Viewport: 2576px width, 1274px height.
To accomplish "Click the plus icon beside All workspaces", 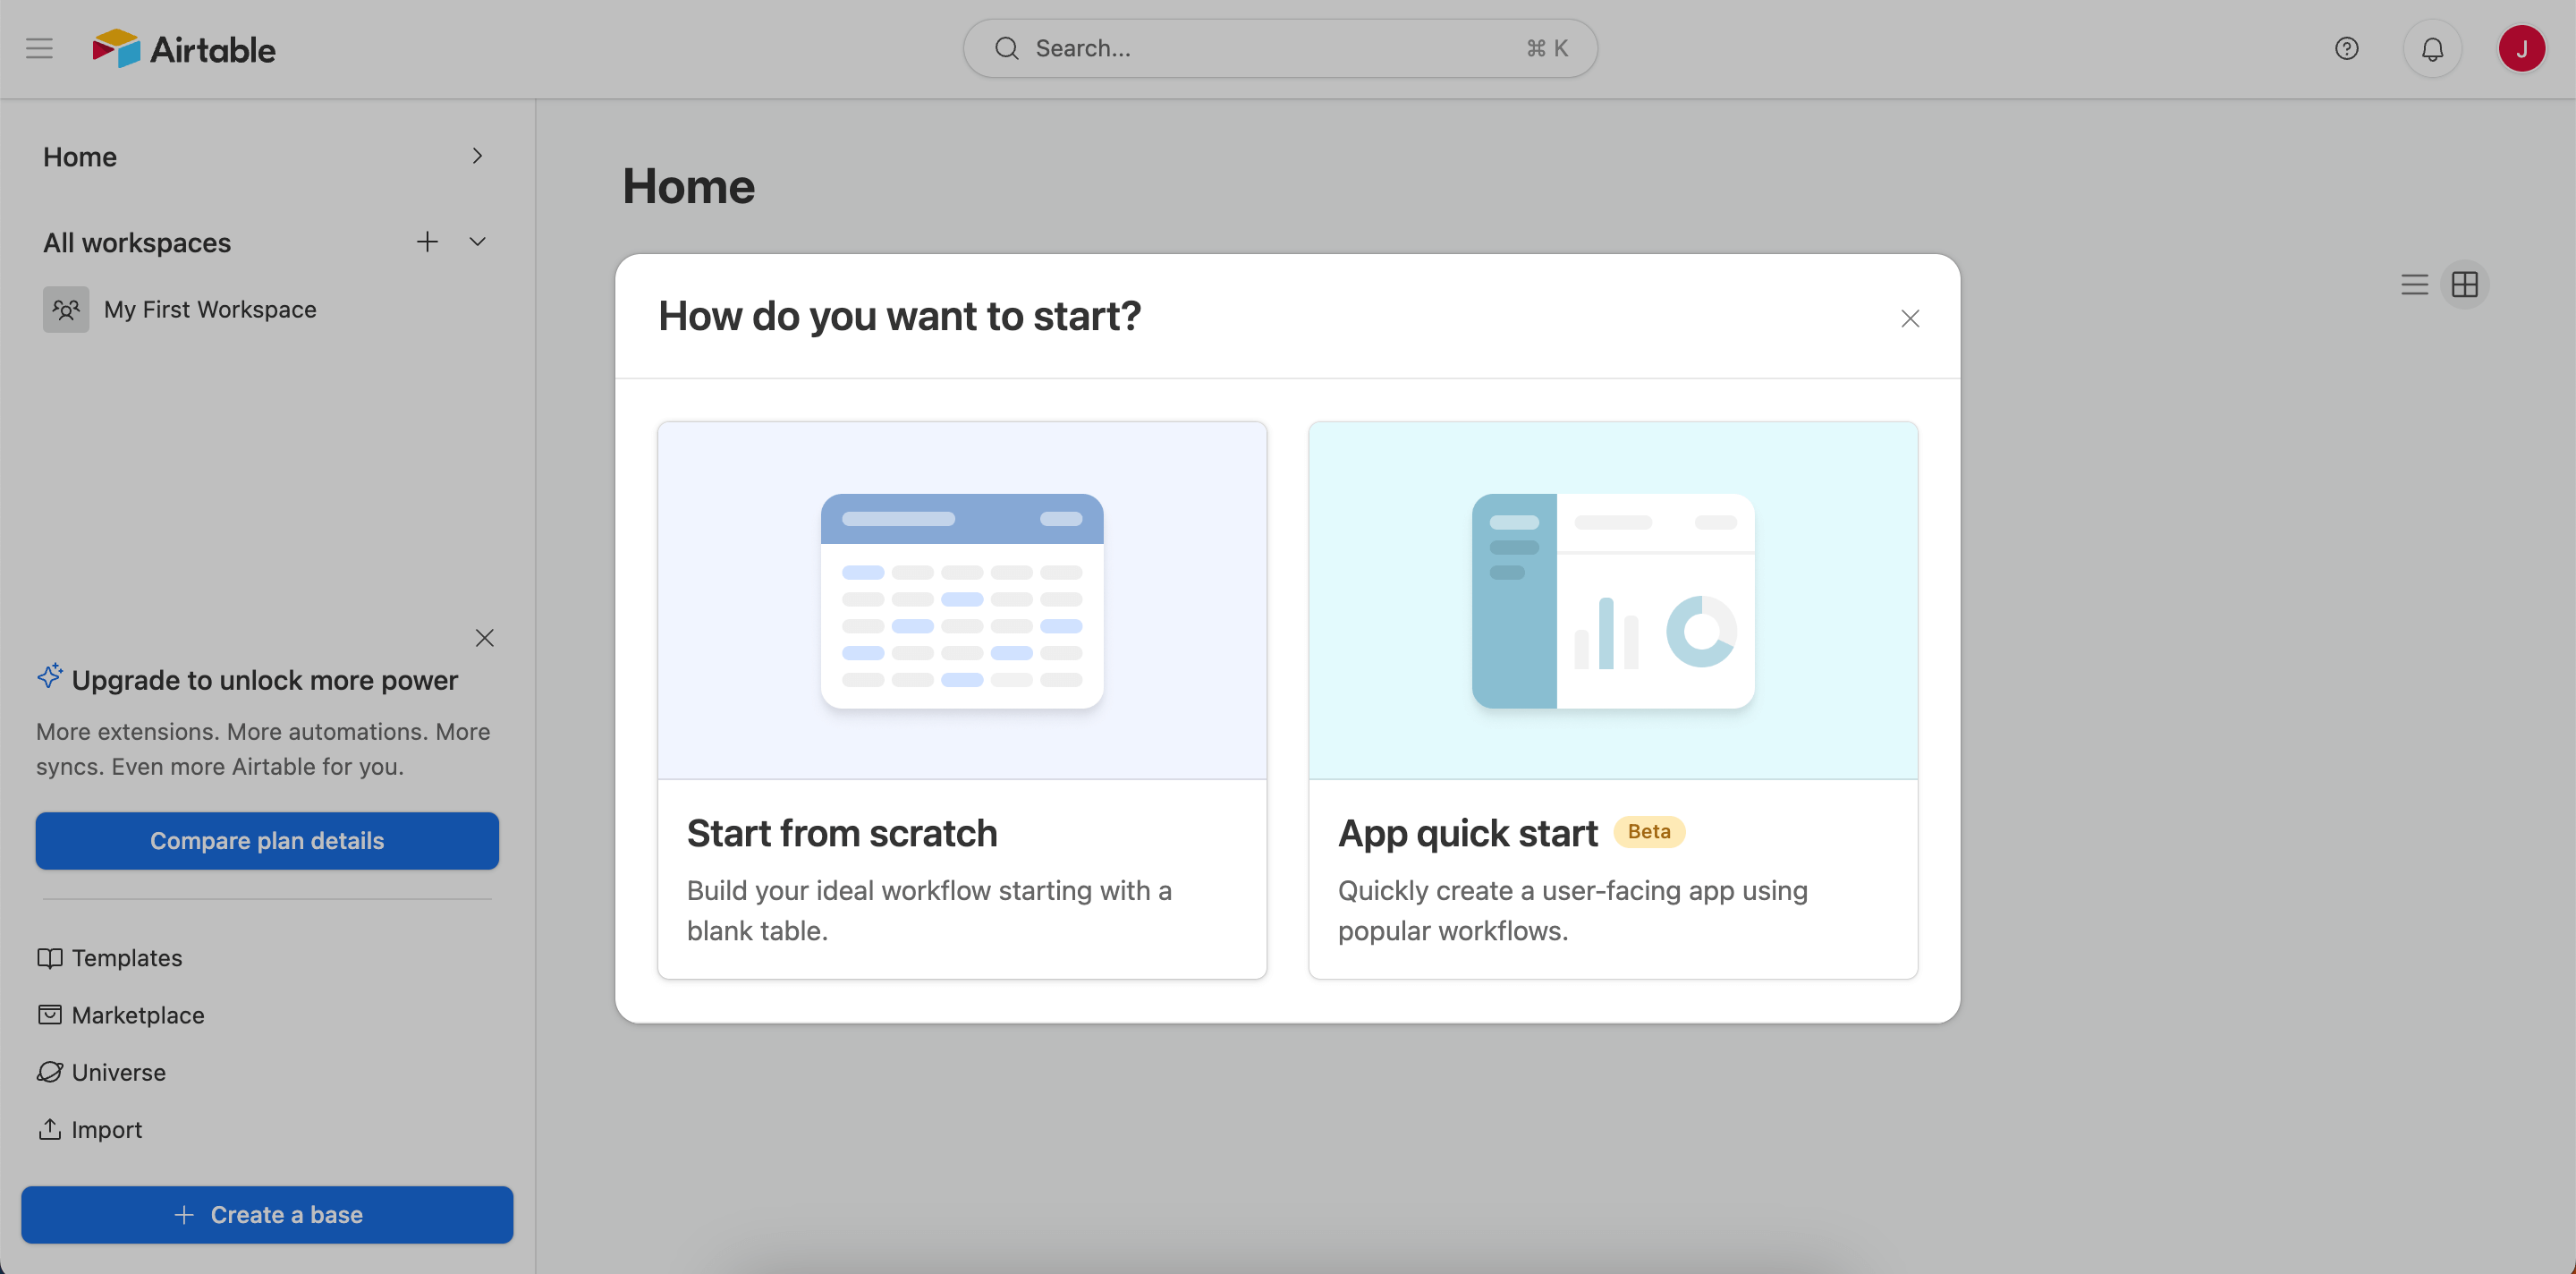I will [x=427, y=242].
